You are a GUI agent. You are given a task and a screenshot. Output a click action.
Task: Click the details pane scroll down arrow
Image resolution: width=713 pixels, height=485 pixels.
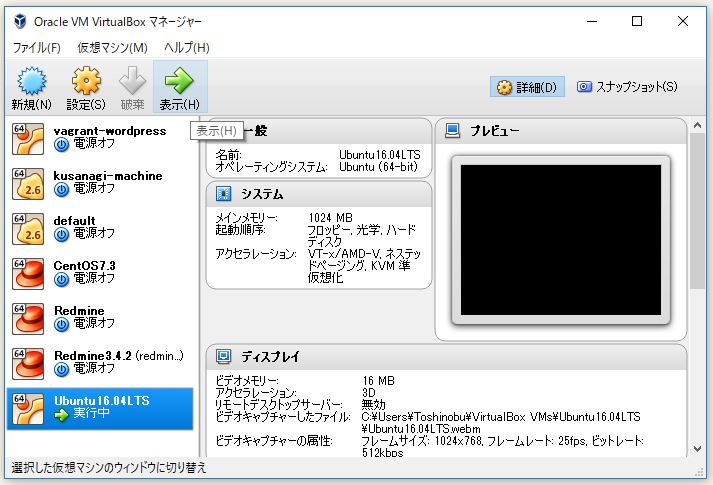pyautogui.click(x=698, y=449)
